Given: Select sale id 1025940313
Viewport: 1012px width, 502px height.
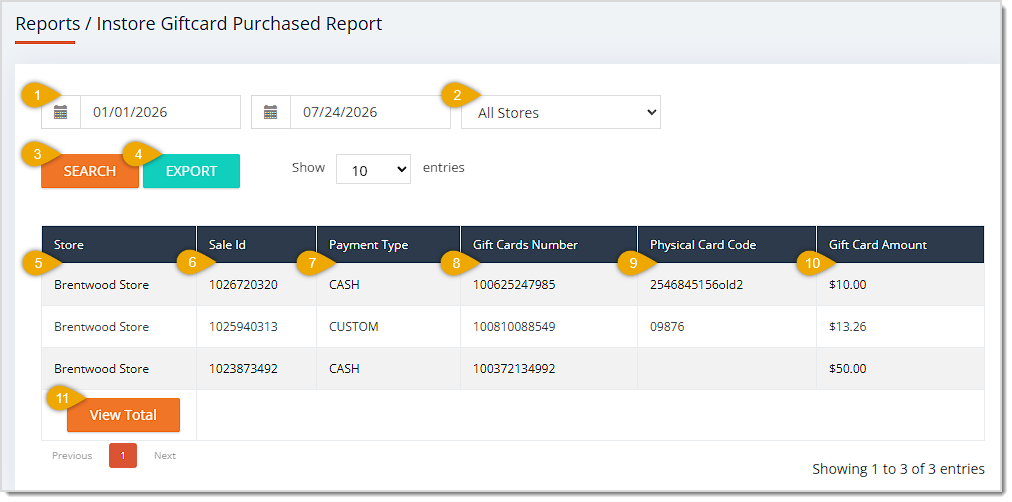Looking at the screenshot, I should 243,326.
